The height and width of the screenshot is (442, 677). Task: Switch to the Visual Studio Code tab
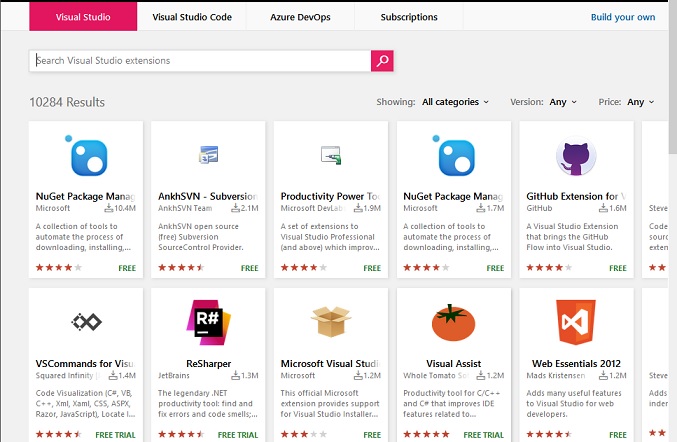coord(192,17)
